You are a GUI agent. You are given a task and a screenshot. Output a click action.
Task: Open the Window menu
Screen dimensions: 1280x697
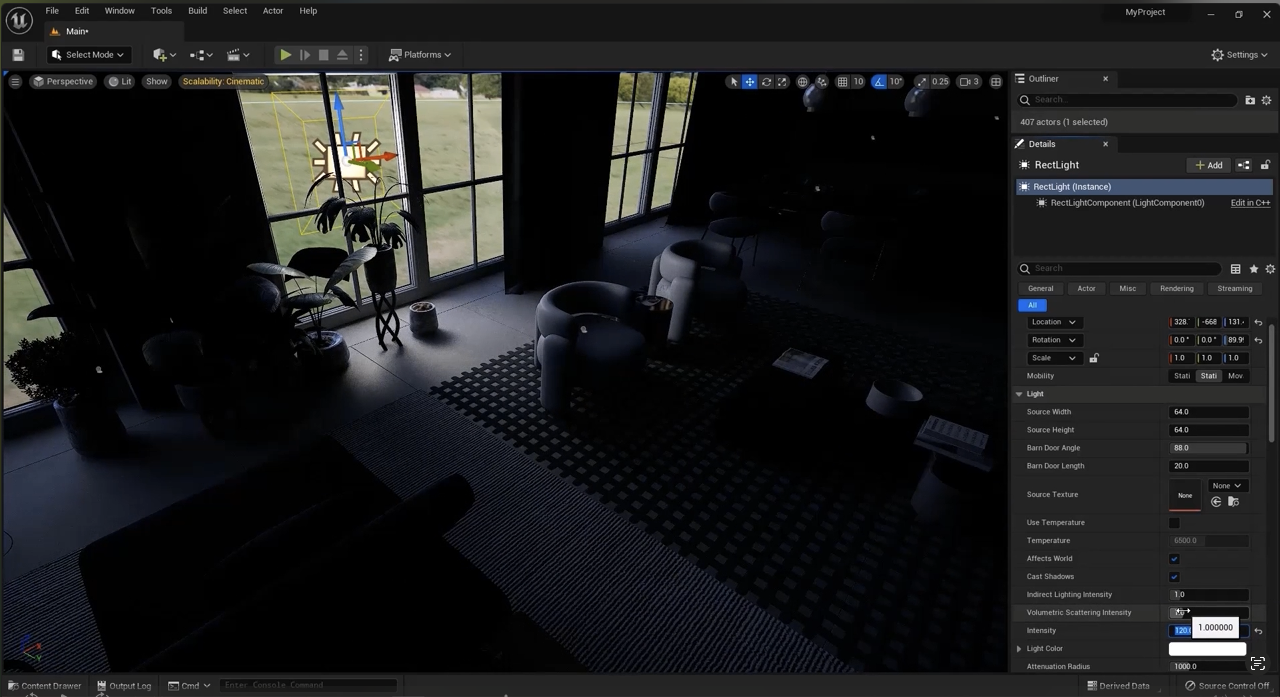point(119,11)
